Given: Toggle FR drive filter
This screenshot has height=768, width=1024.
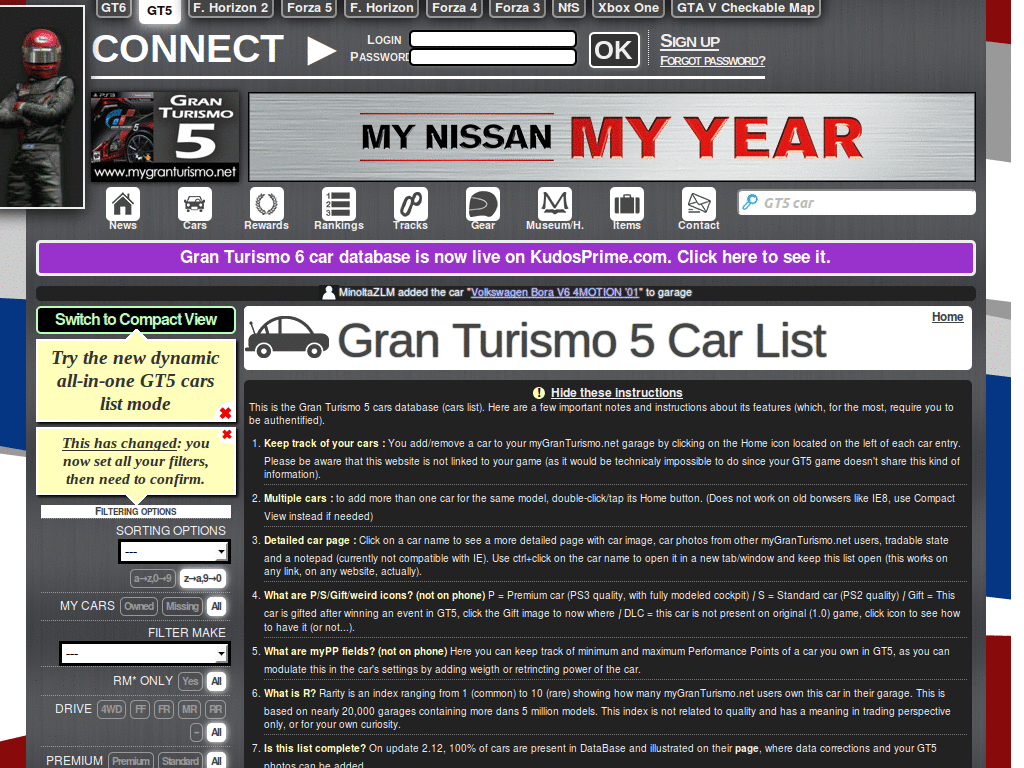Looking at the screenshot, I should coord(164,709).
